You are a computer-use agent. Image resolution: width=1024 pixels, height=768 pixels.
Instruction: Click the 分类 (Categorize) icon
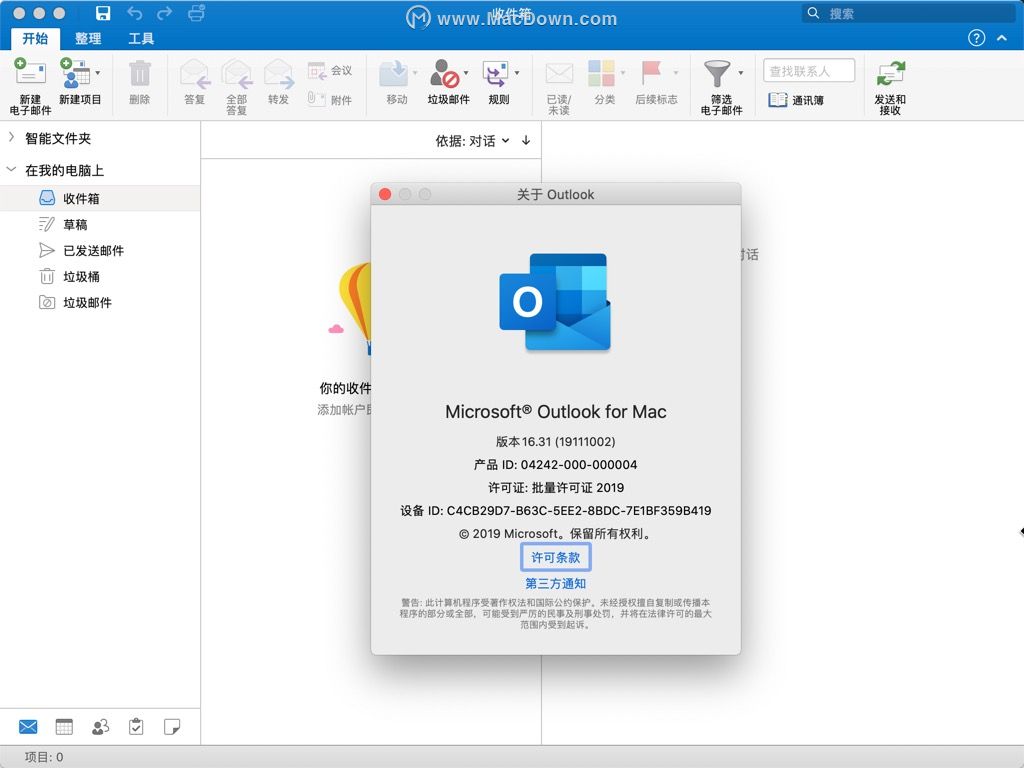(x=601, y=73)
